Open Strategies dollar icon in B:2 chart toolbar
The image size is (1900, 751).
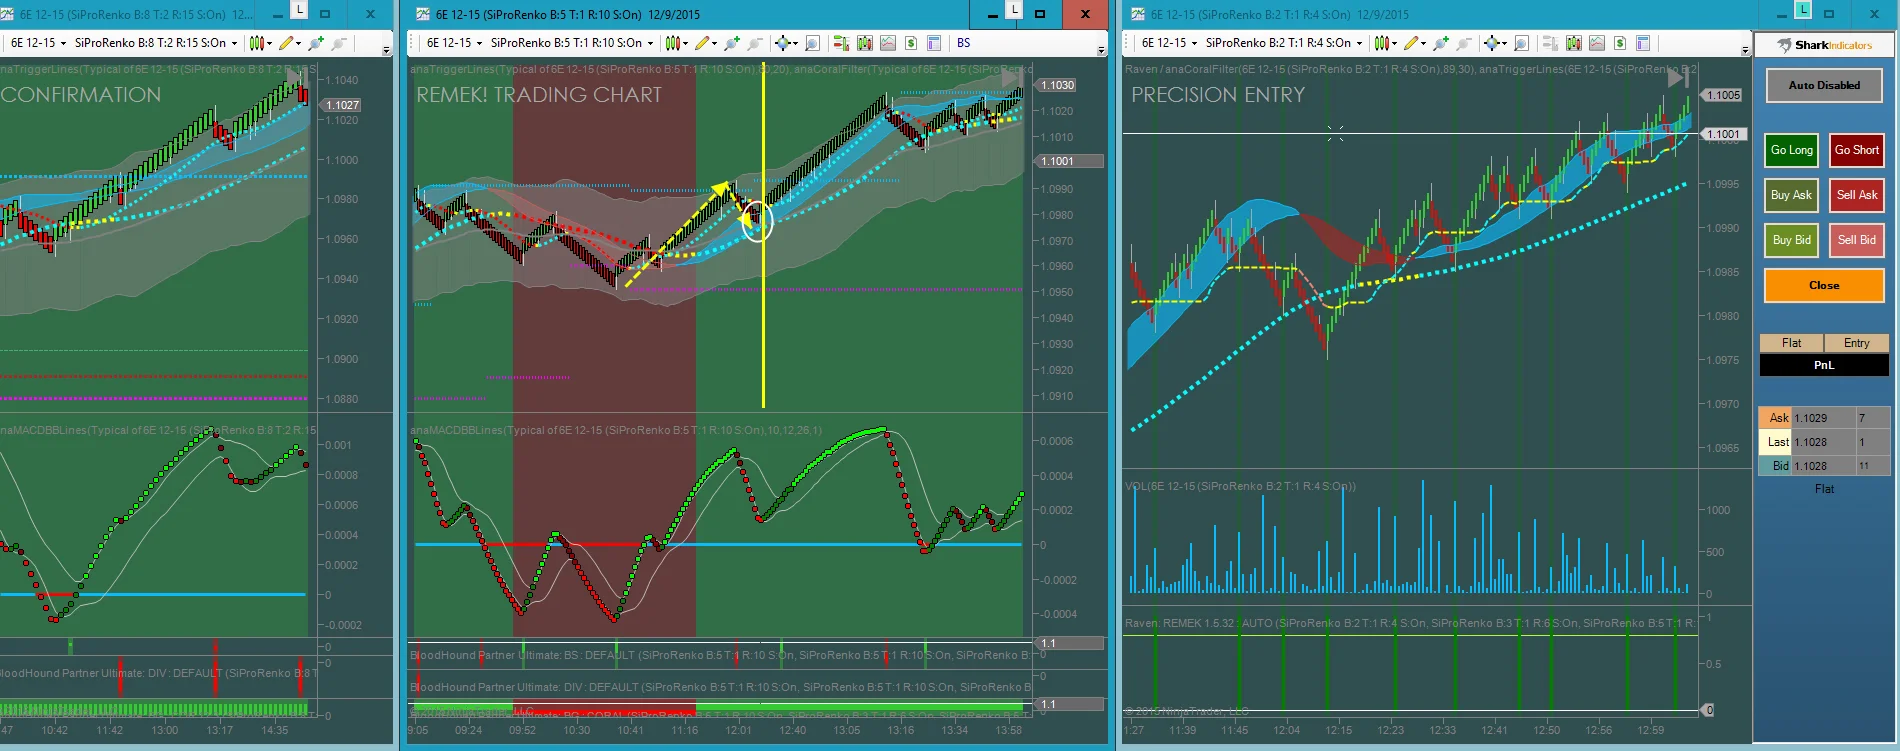coord(1620,43)
